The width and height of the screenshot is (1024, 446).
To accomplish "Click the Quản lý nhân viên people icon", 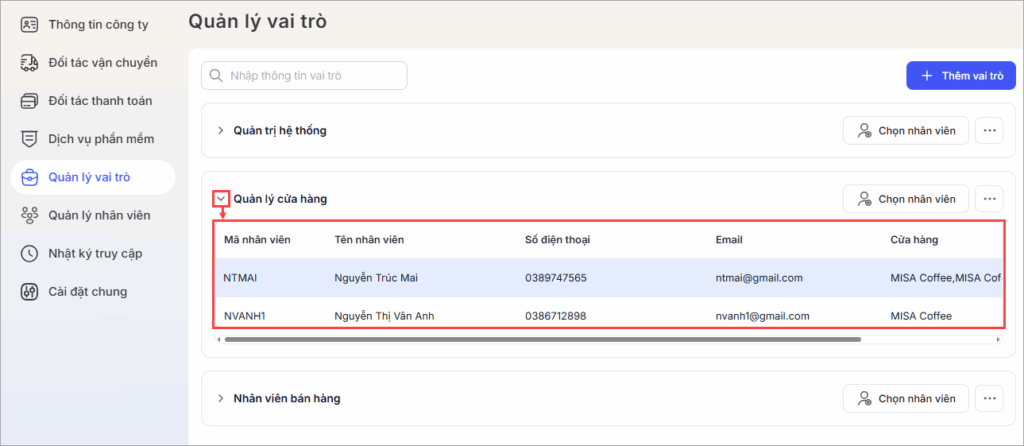I will 30,216.
